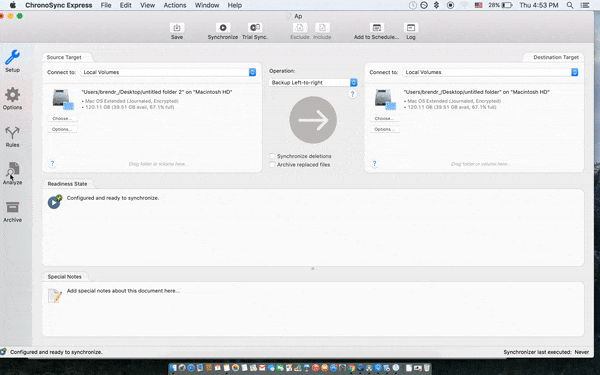
Task: Open the Analyze panel in the sidebar
Action: pyautogui.click(x=12, y=173)
